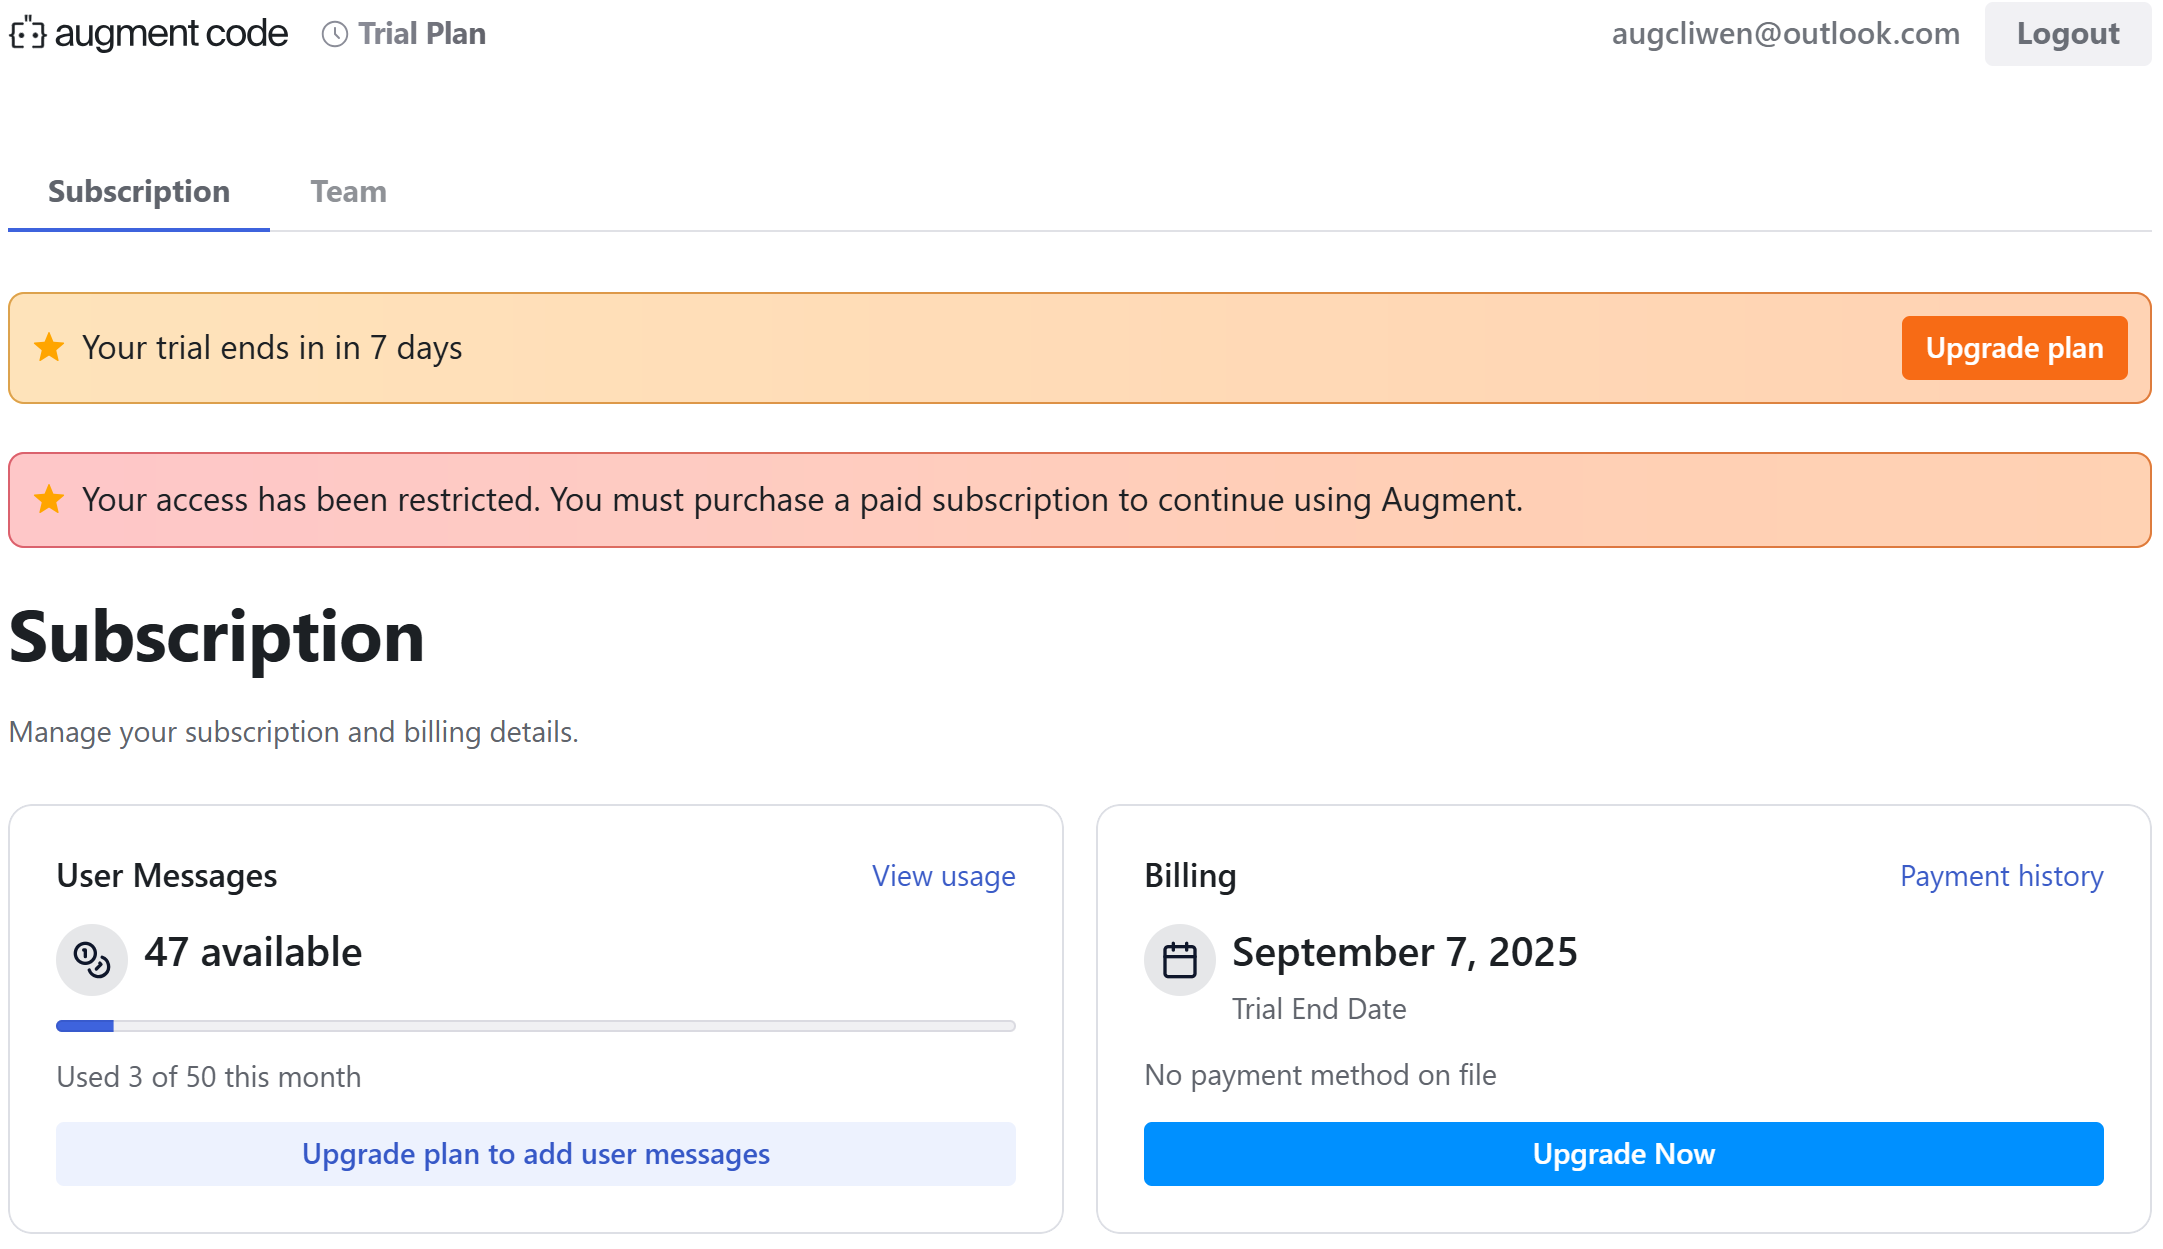Click the augcliwen@outlook.com account email
This screenshot has height=1249, width=2163.
pyautogui.click(x=1785, y=34)
